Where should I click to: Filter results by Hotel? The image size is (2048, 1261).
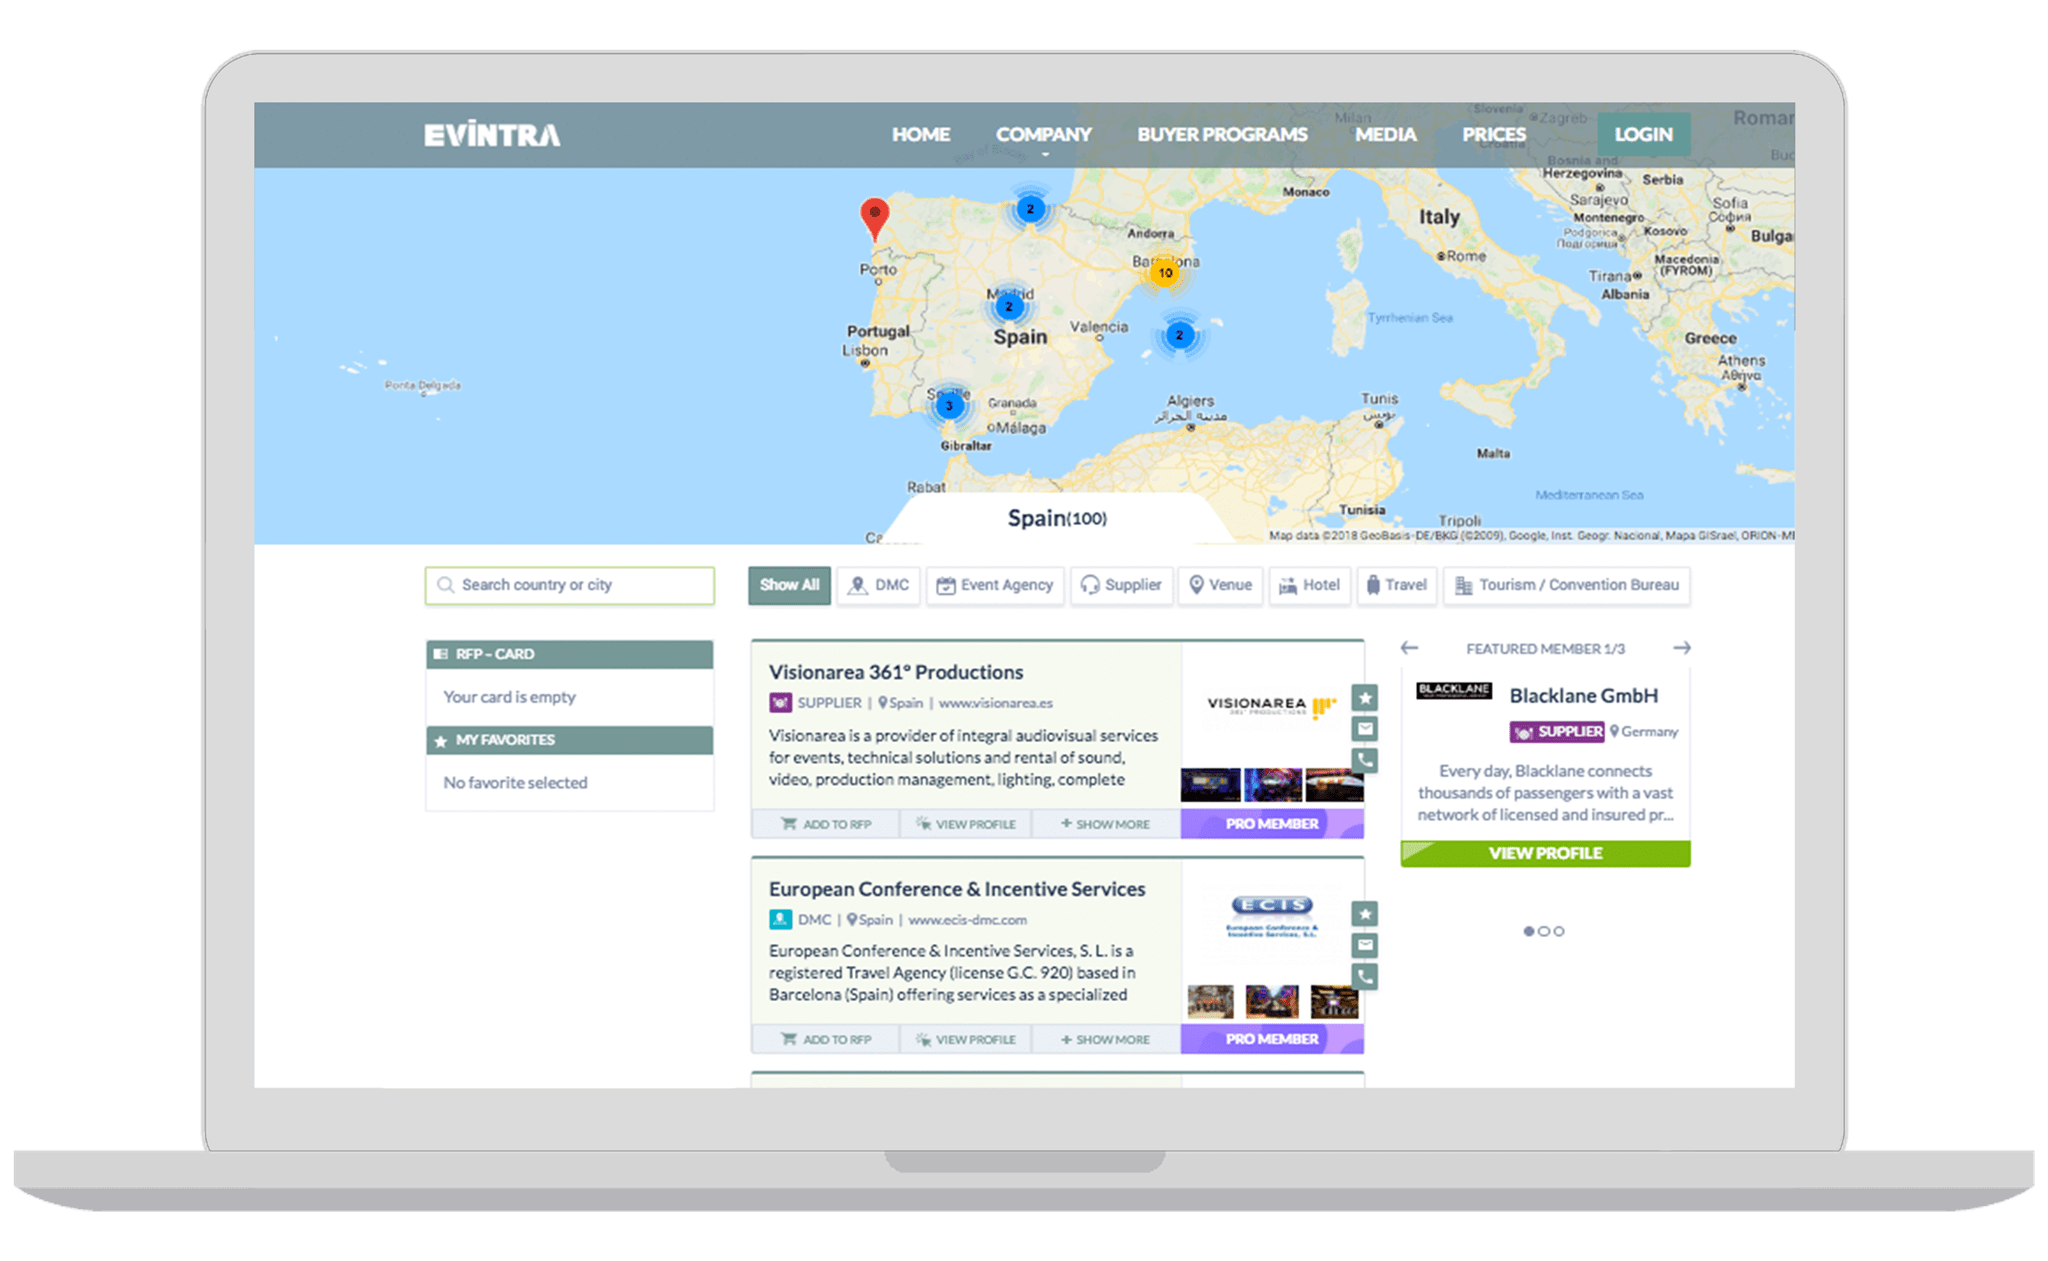click(x=1310, y=585)
